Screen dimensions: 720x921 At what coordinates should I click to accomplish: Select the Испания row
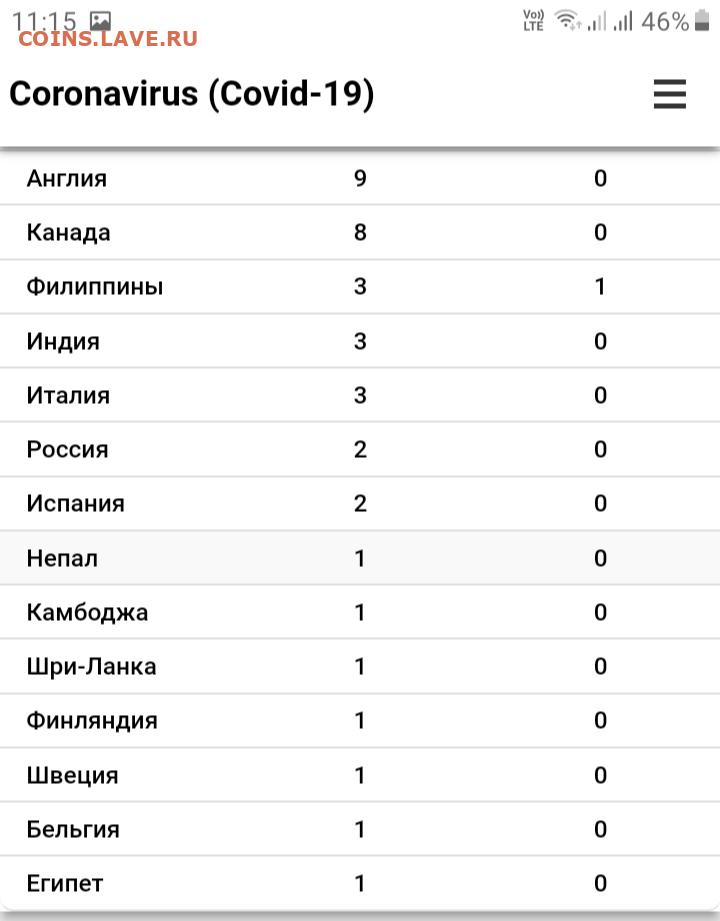pos(360,503)
